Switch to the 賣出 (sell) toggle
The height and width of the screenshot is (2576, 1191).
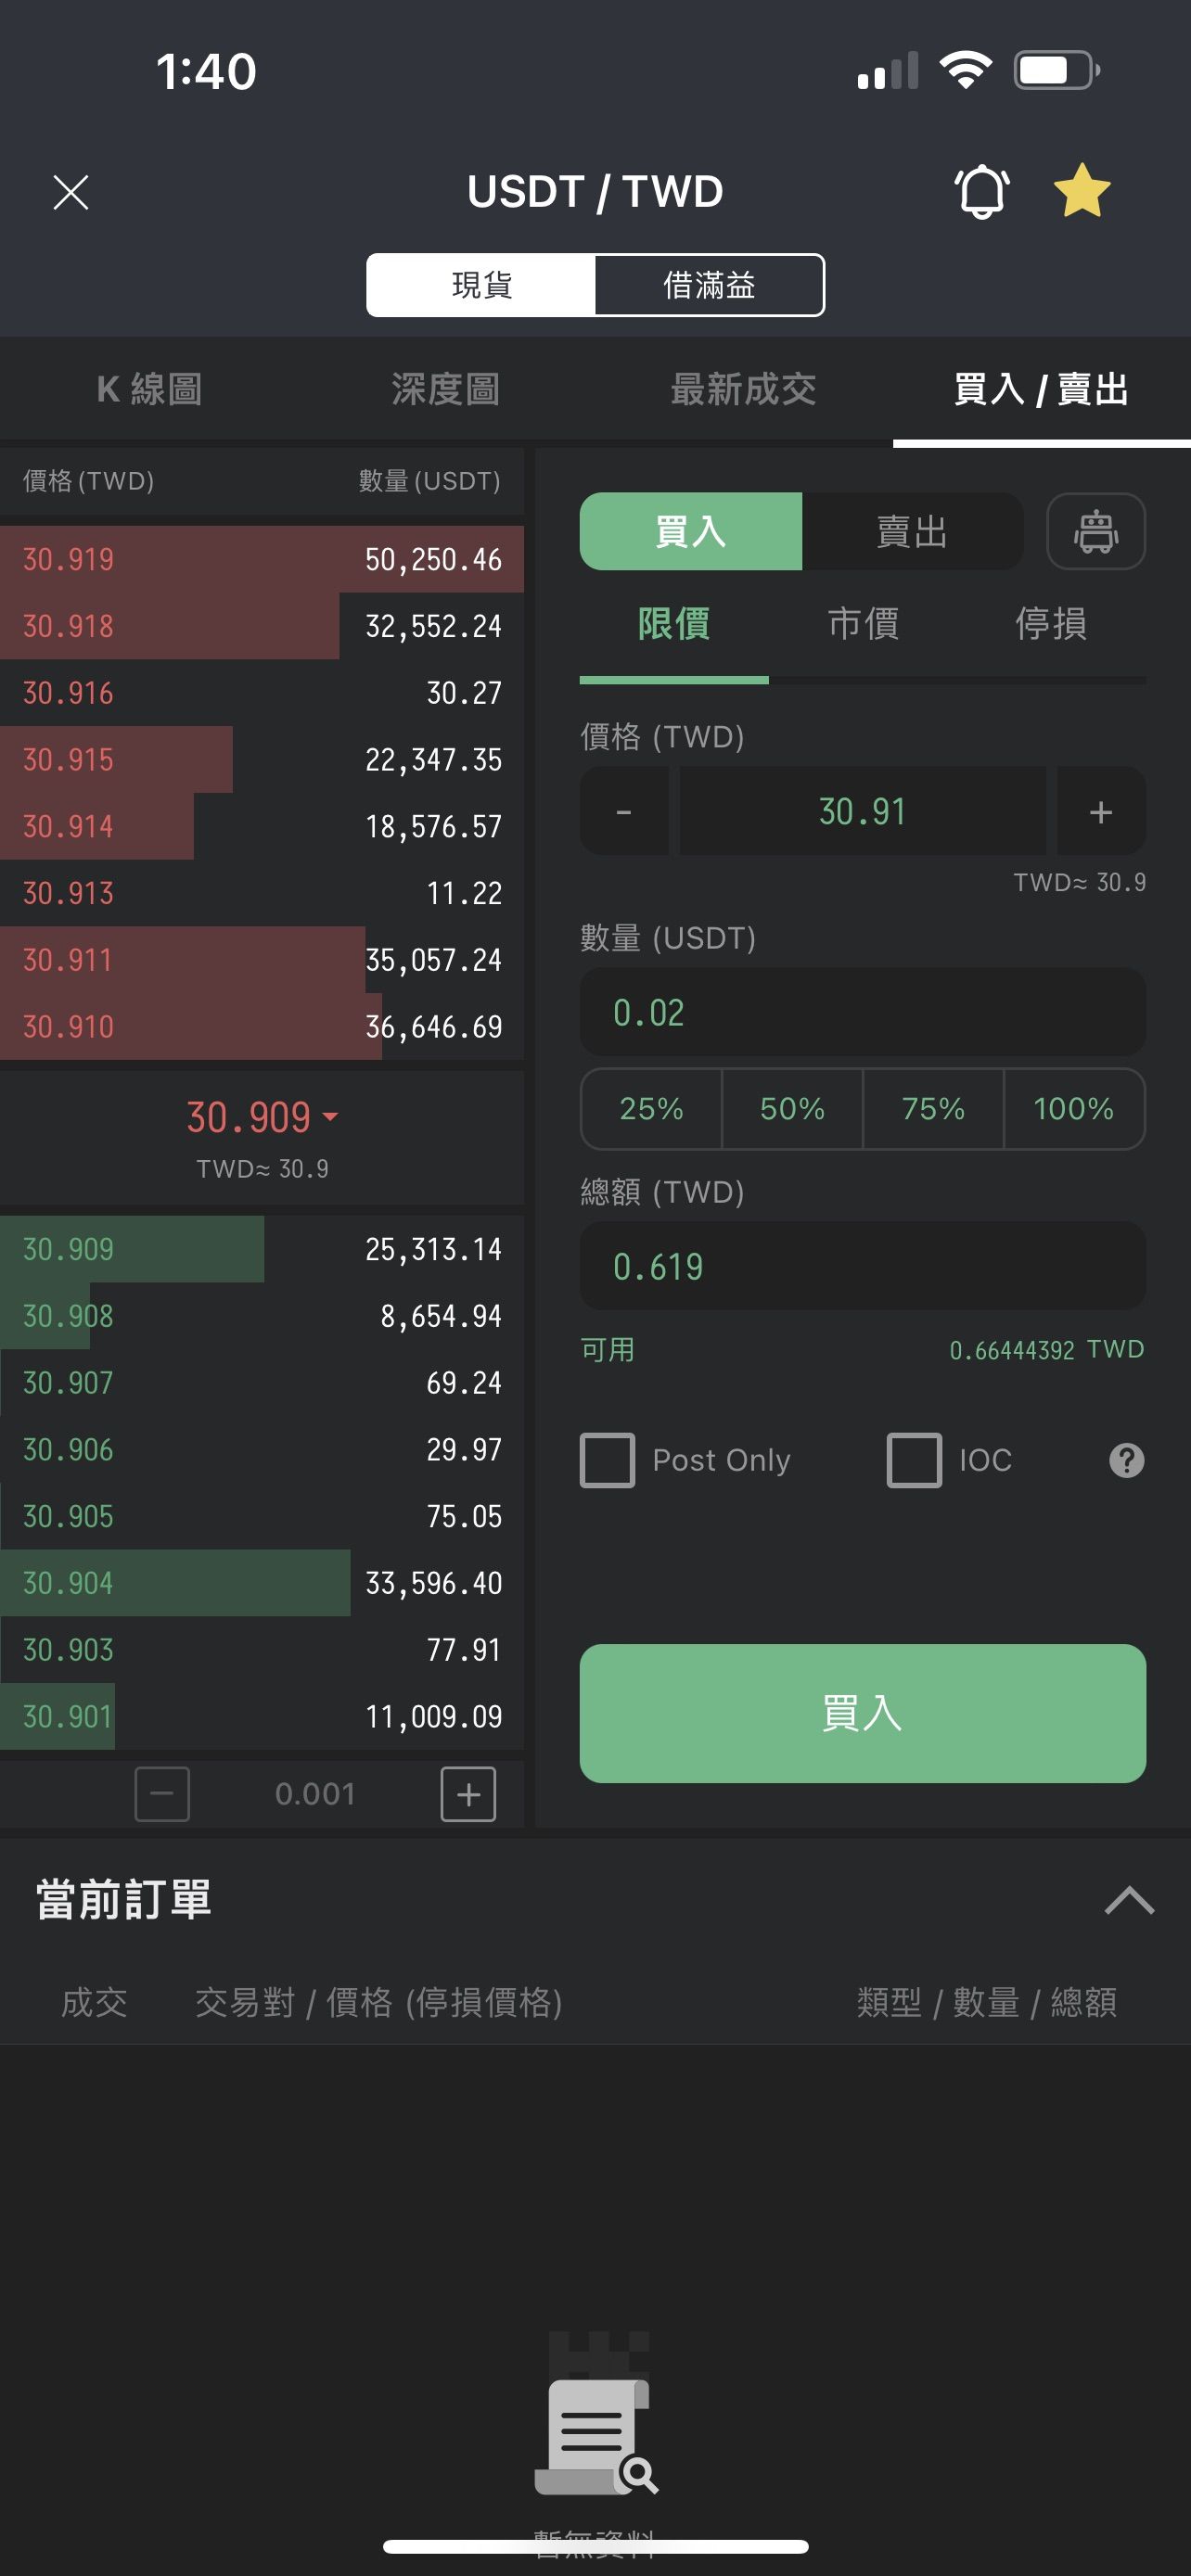click(911, 531)
